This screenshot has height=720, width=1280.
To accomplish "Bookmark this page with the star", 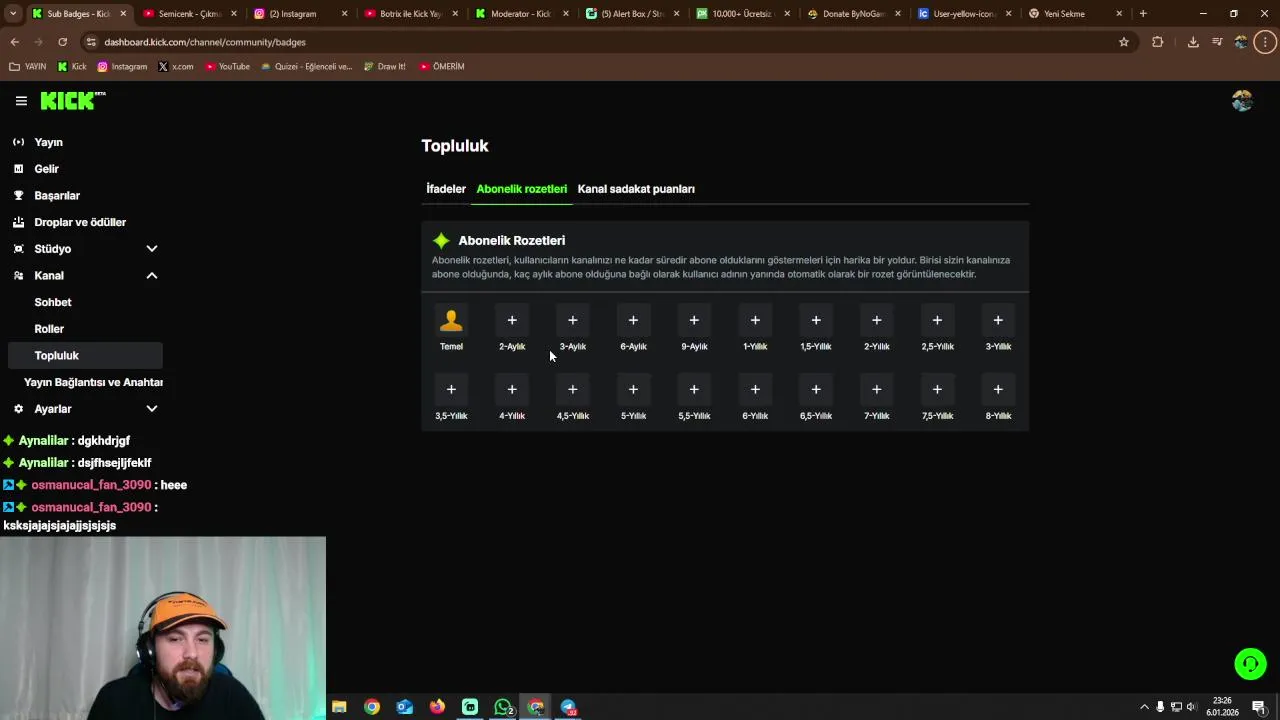I will [x=1124, y=42].
